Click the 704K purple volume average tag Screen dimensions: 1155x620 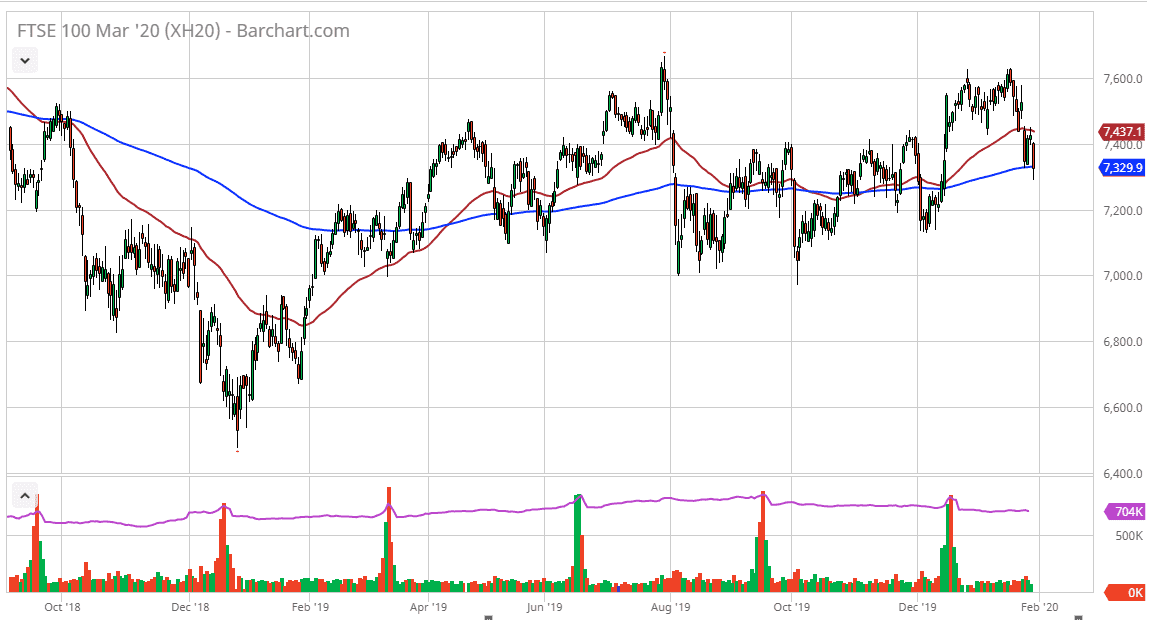click(1126, 511)
